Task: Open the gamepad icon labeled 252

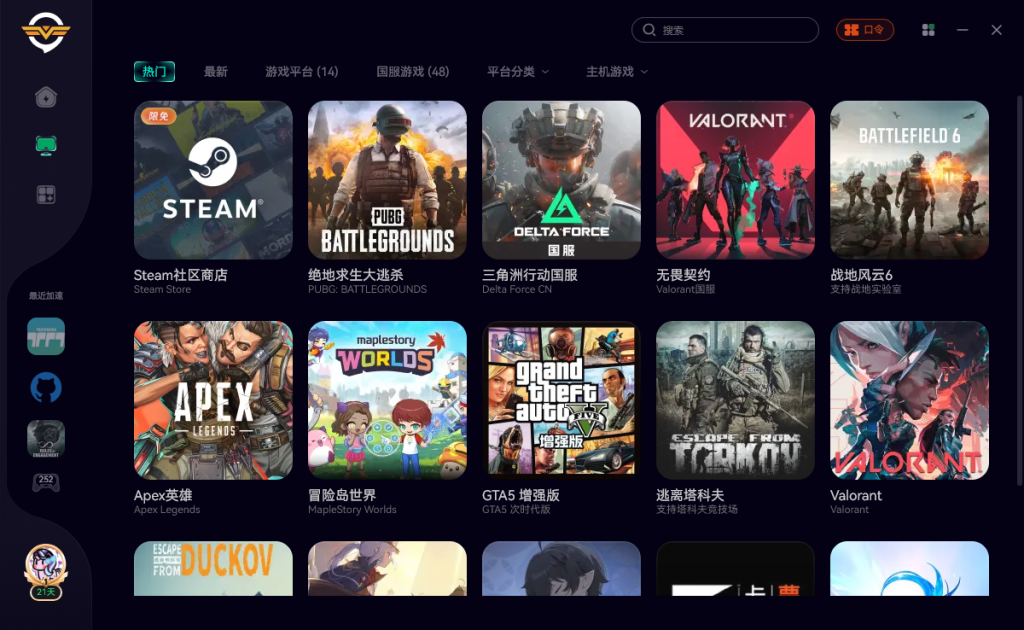Action: click(46, 482)
